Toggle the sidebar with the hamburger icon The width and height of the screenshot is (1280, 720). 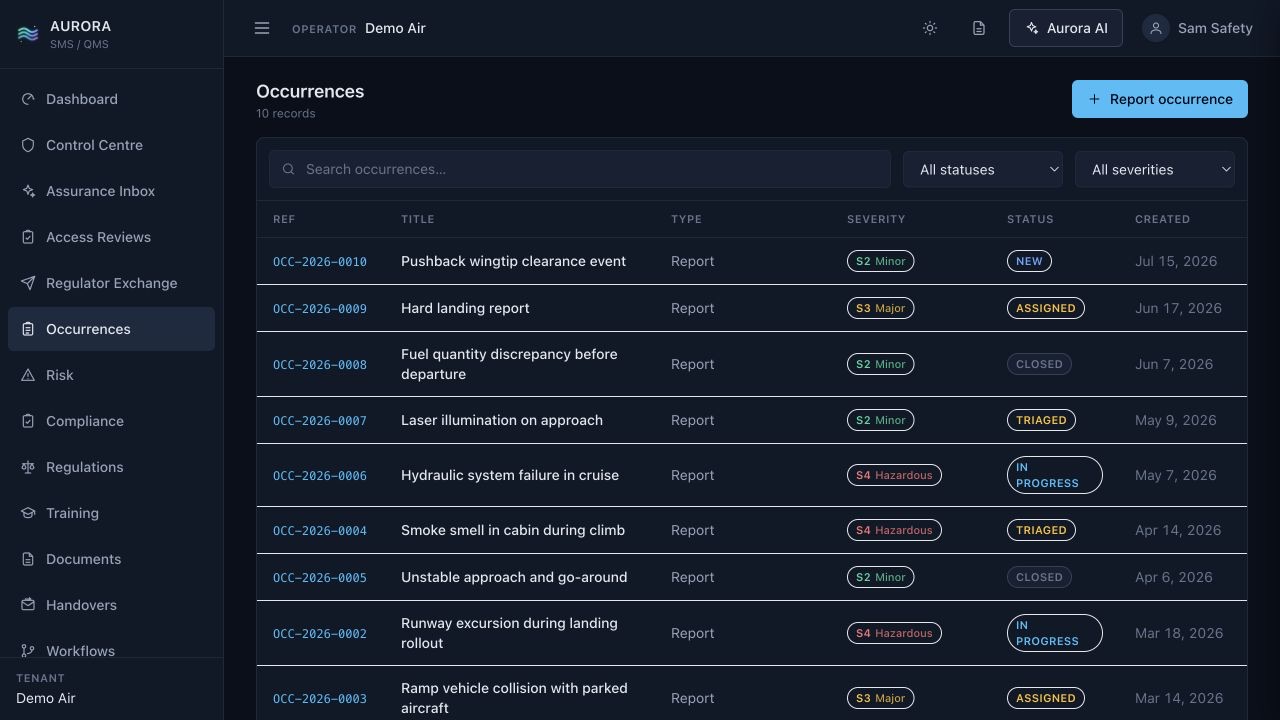tap(262, 28)
